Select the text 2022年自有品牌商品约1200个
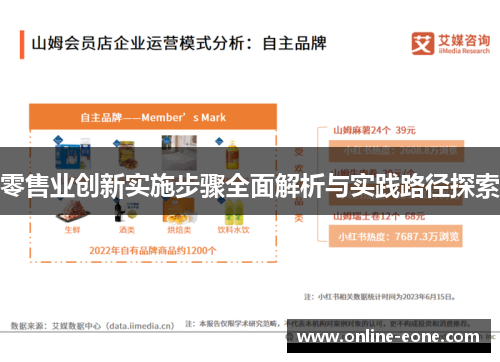The height and width of the screenshot is (362, 500). pyautogui.click(x=153, y=251)
